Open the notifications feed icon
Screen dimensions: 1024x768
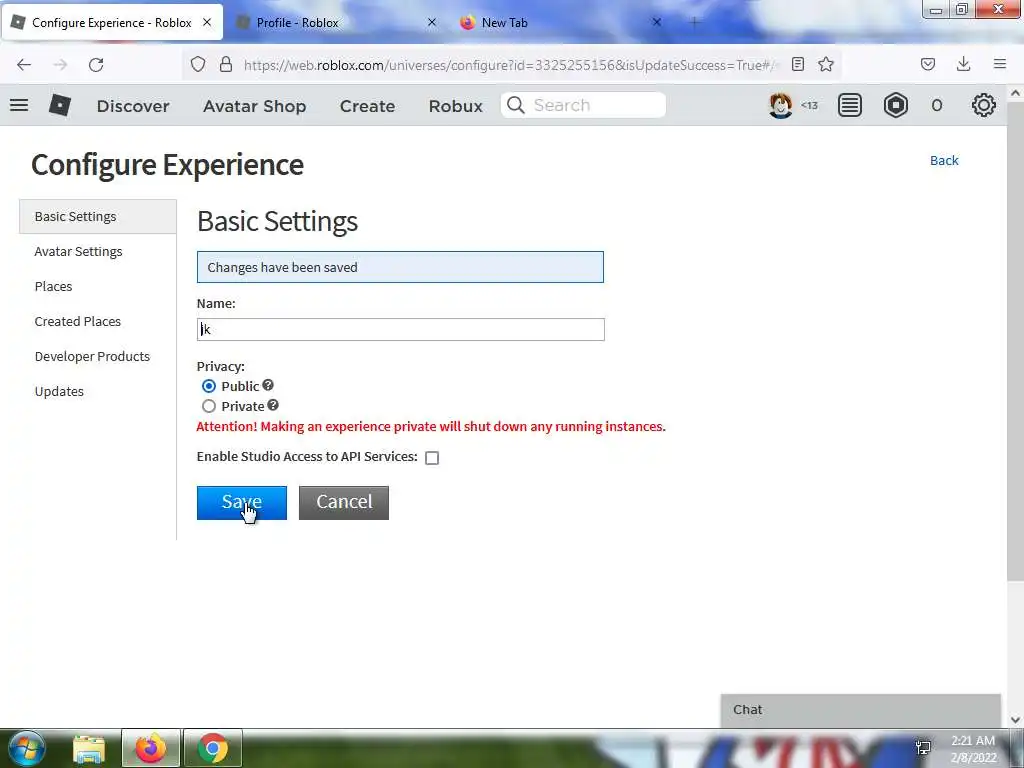coord(850,105)
